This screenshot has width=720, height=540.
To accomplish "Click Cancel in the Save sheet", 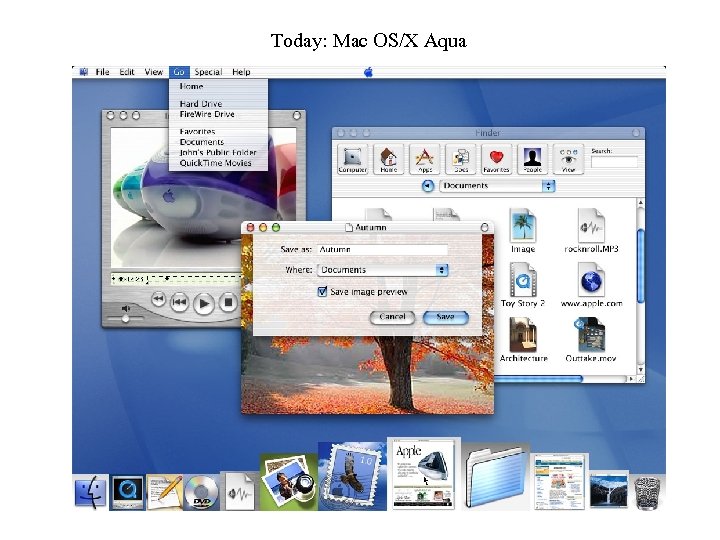I will [x=393, y=317].
